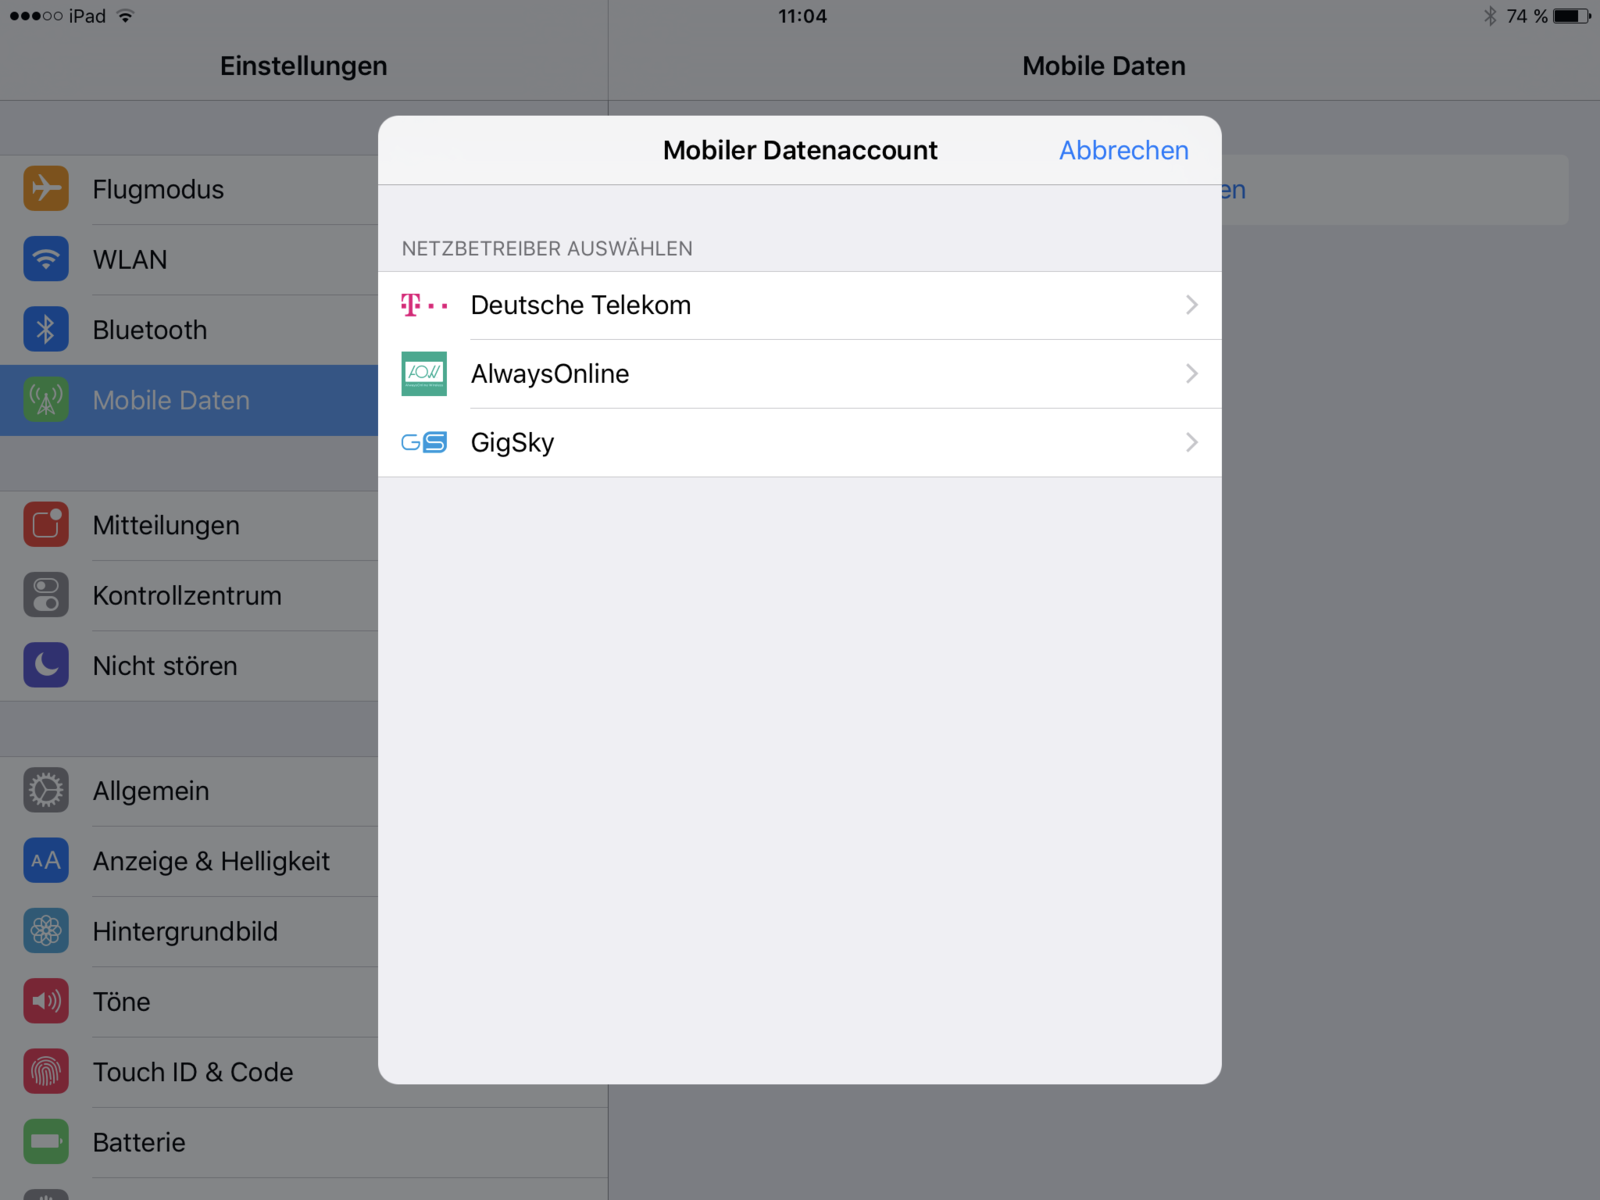Screen dimensions: 1600x1200
Task: Tap the Touch ID fingerprint icon
Action: 46,1072
